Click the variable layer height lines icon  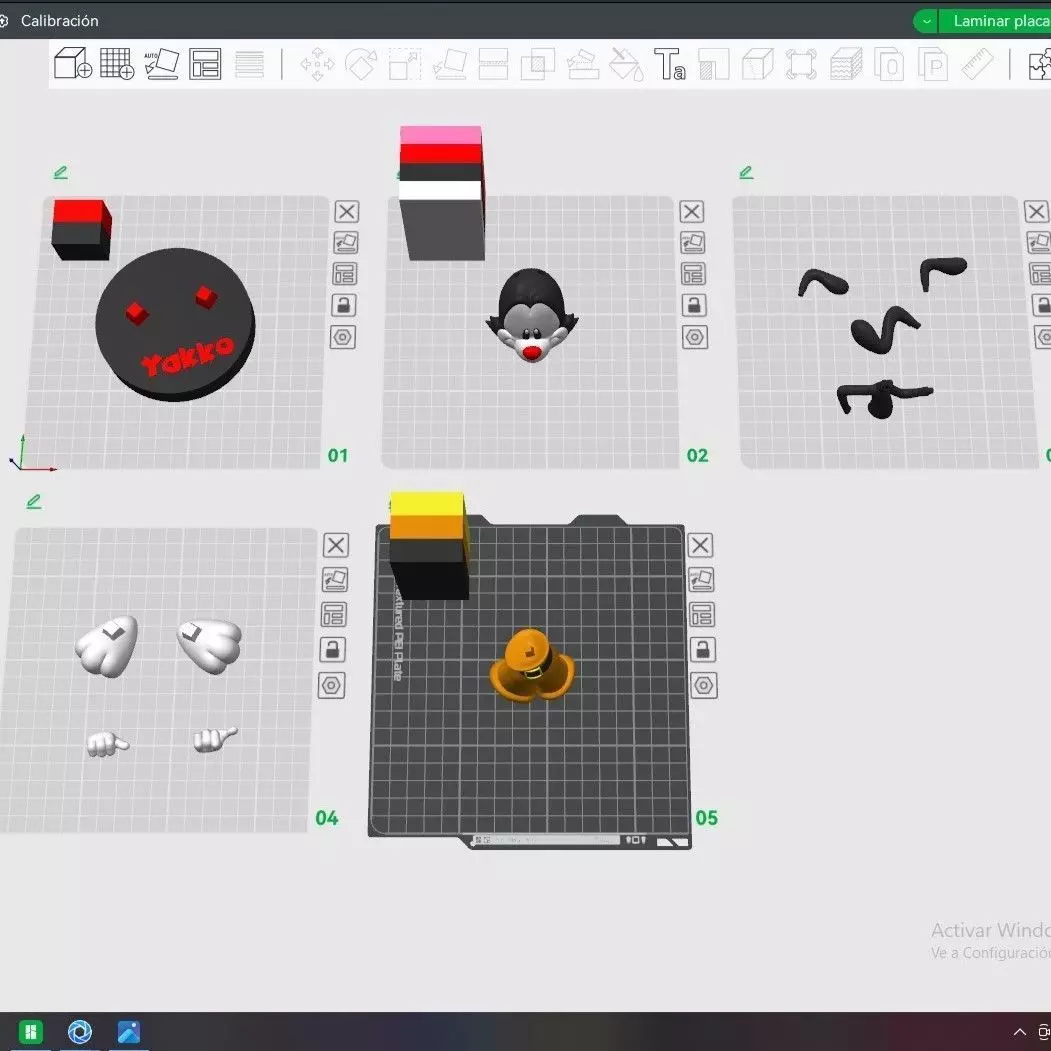[x=249, y=64]
